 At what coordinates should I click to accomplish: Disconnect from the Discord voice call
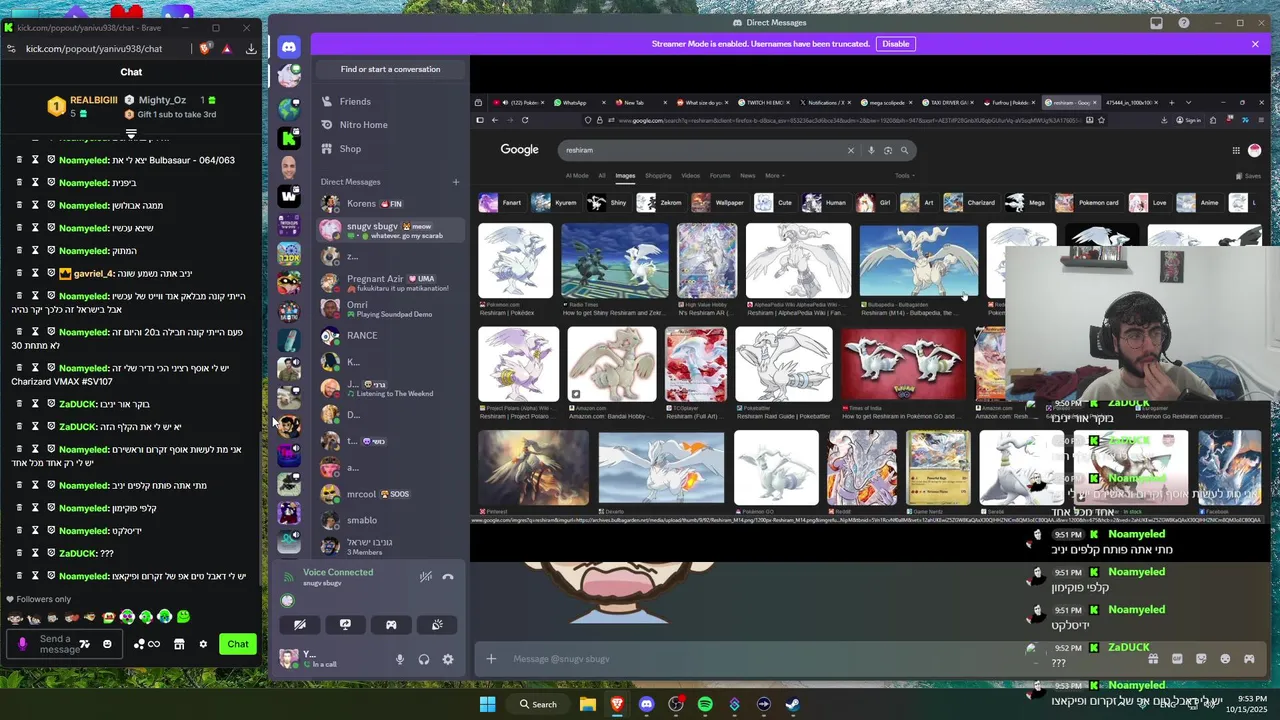(x=448, y=577)
